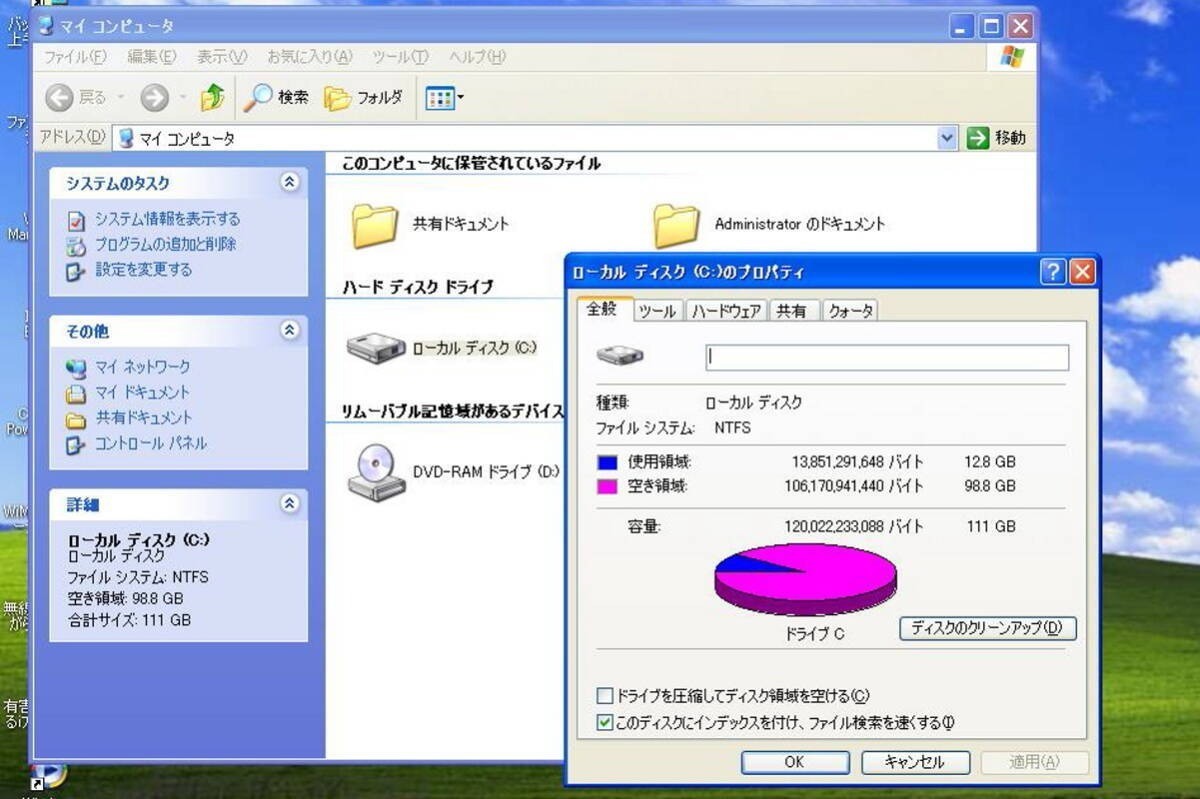Switch to the ハードウェア tab
The width and height of the screenshot is (1200, 799).
tap(727, 311)
